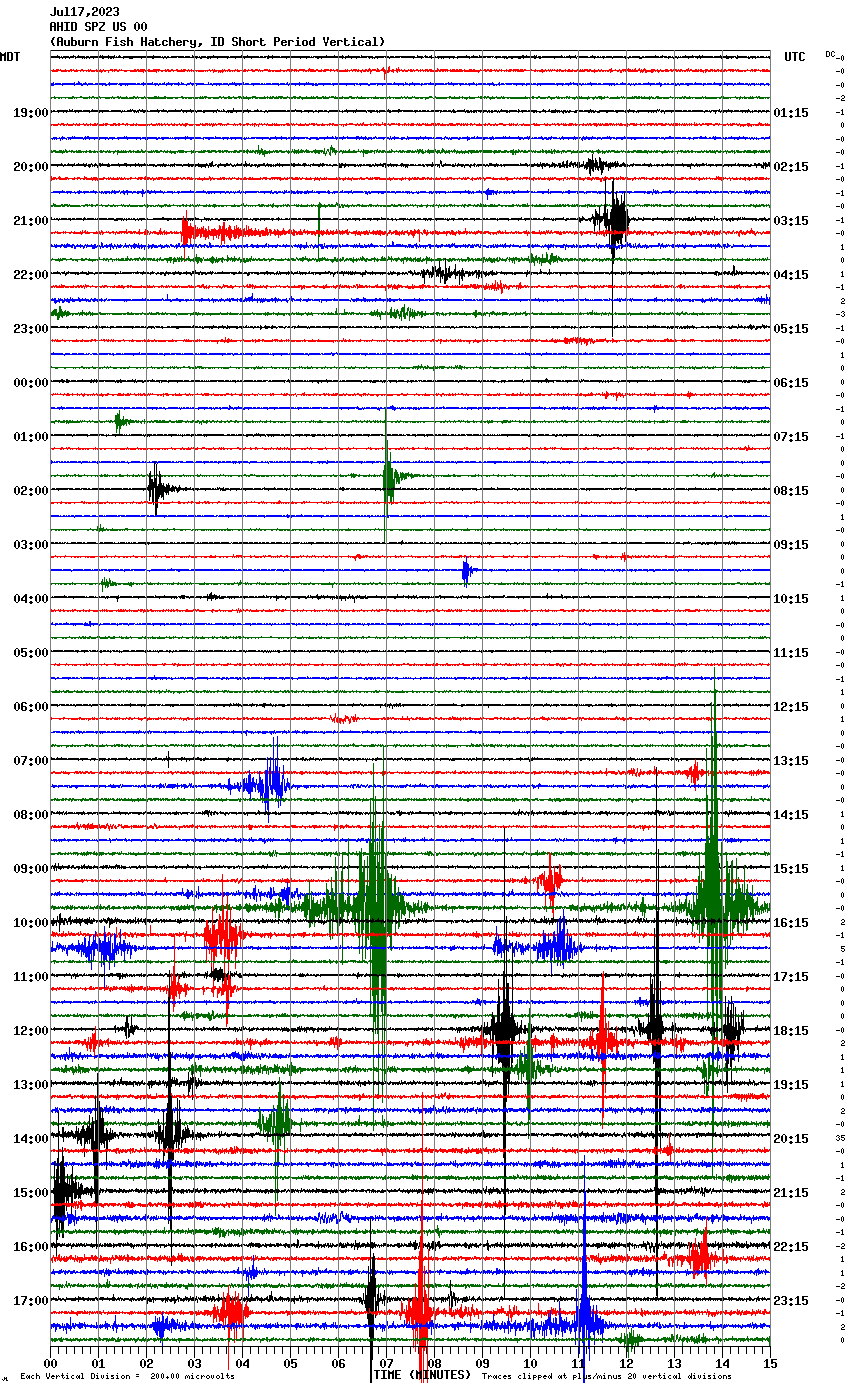This screenshot has width=850, height=1390.
Task: Click minute tick 12 on bottom axis
Action: [x=626, y=1363]
